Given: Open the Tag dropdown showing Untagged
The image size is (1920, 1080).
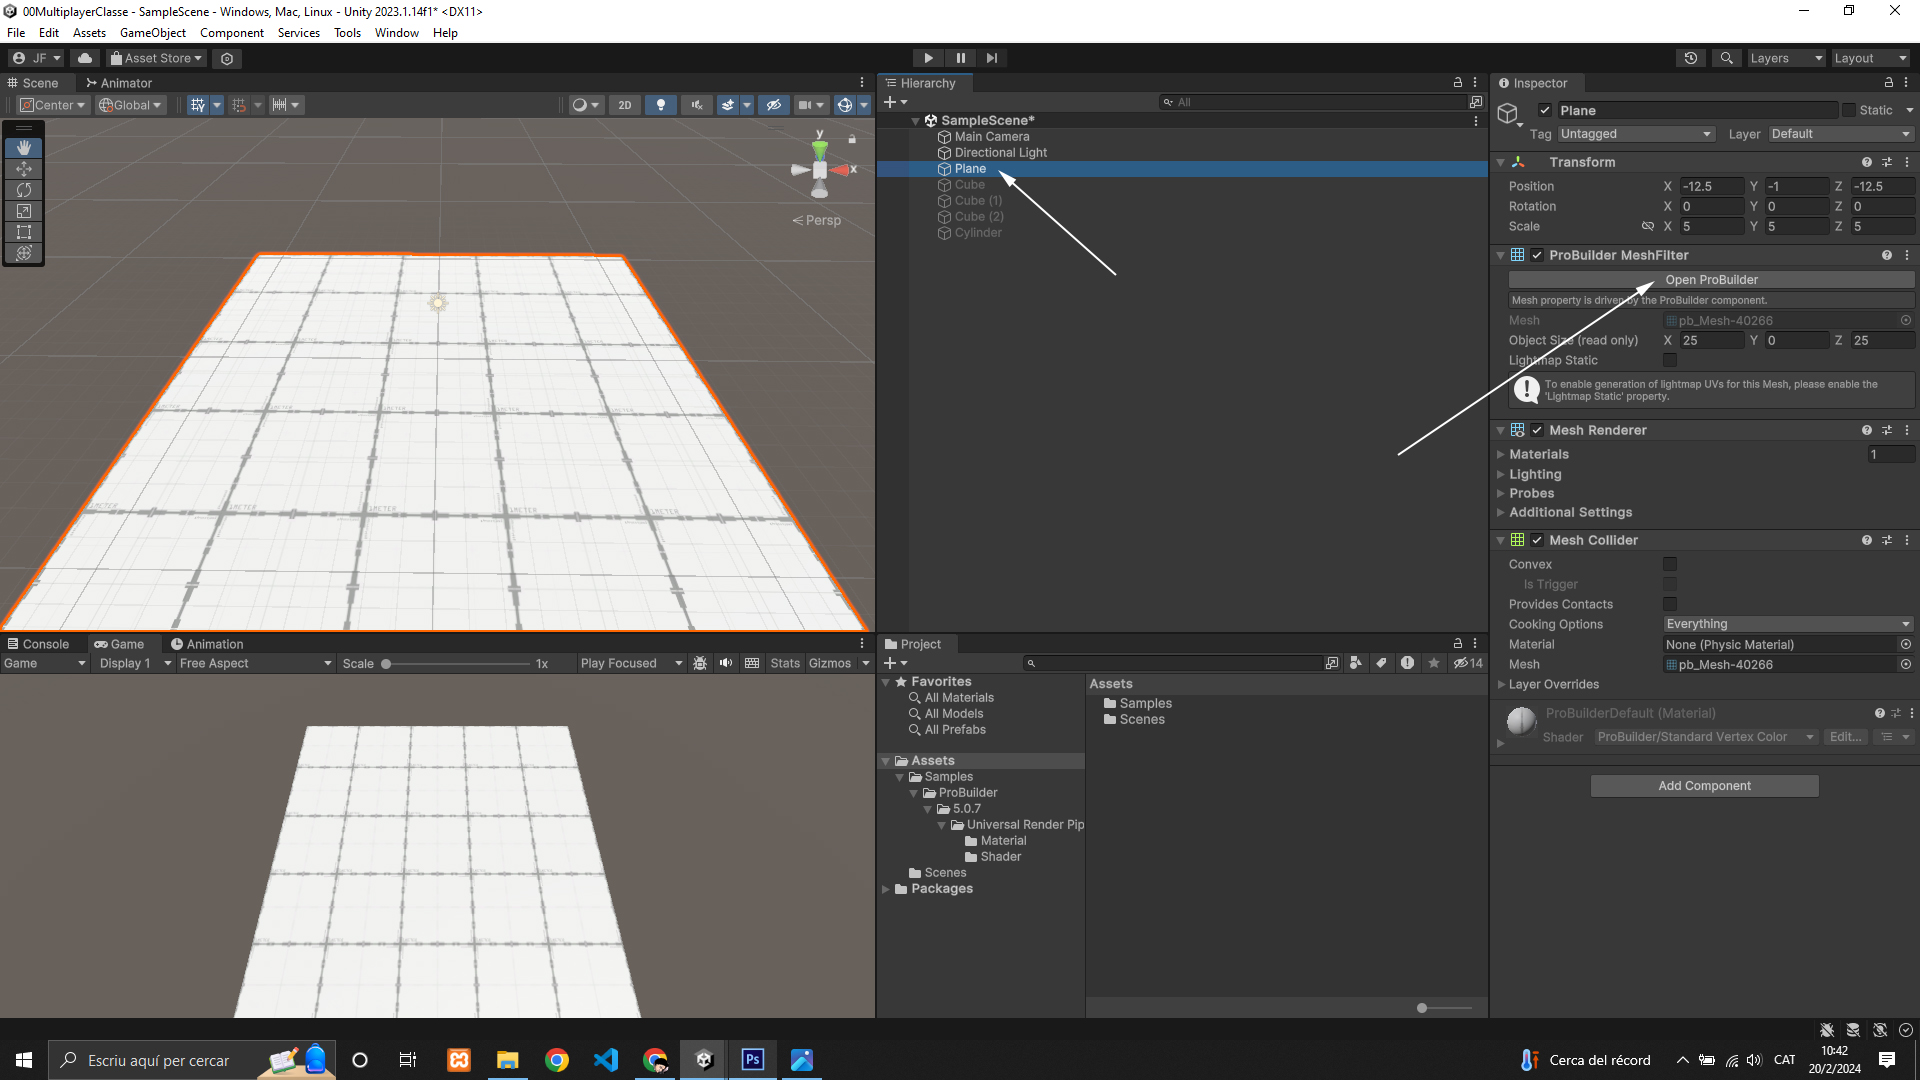Looking at the screenshot, I should tap(1635, 134).
